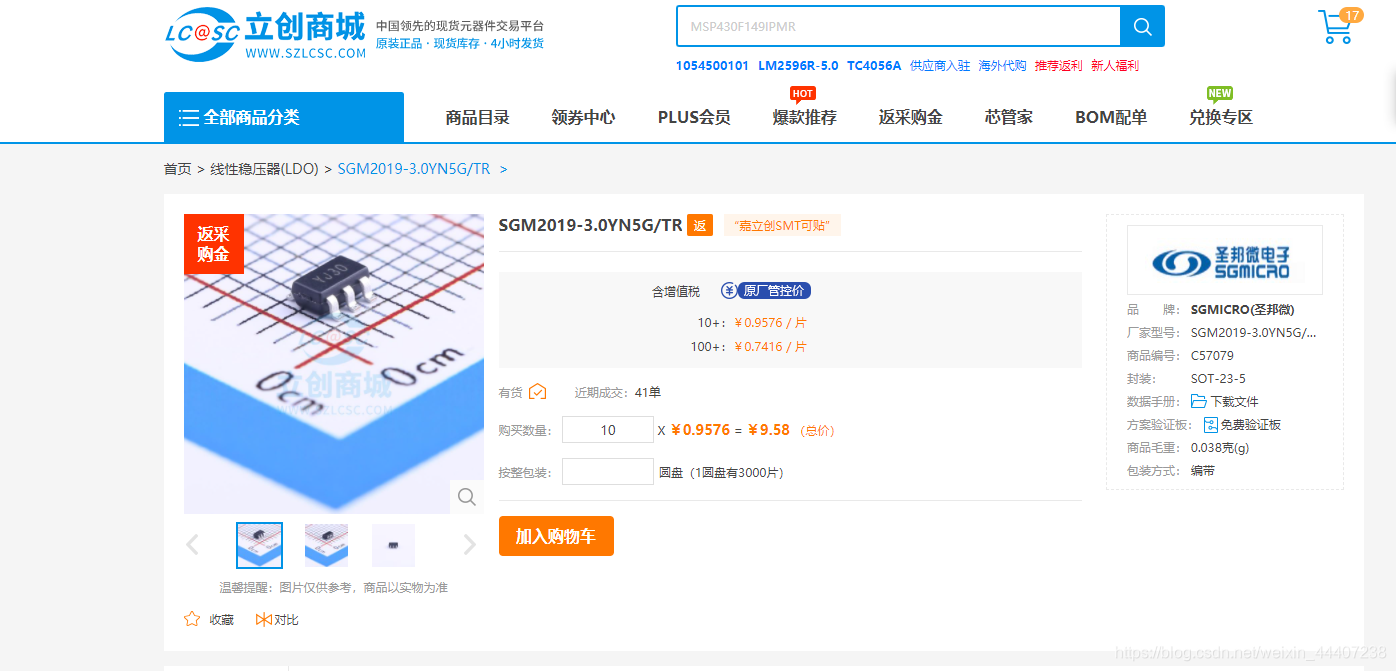
Task: Click the 下载文件 folder icon
Action: [1198, 401]
